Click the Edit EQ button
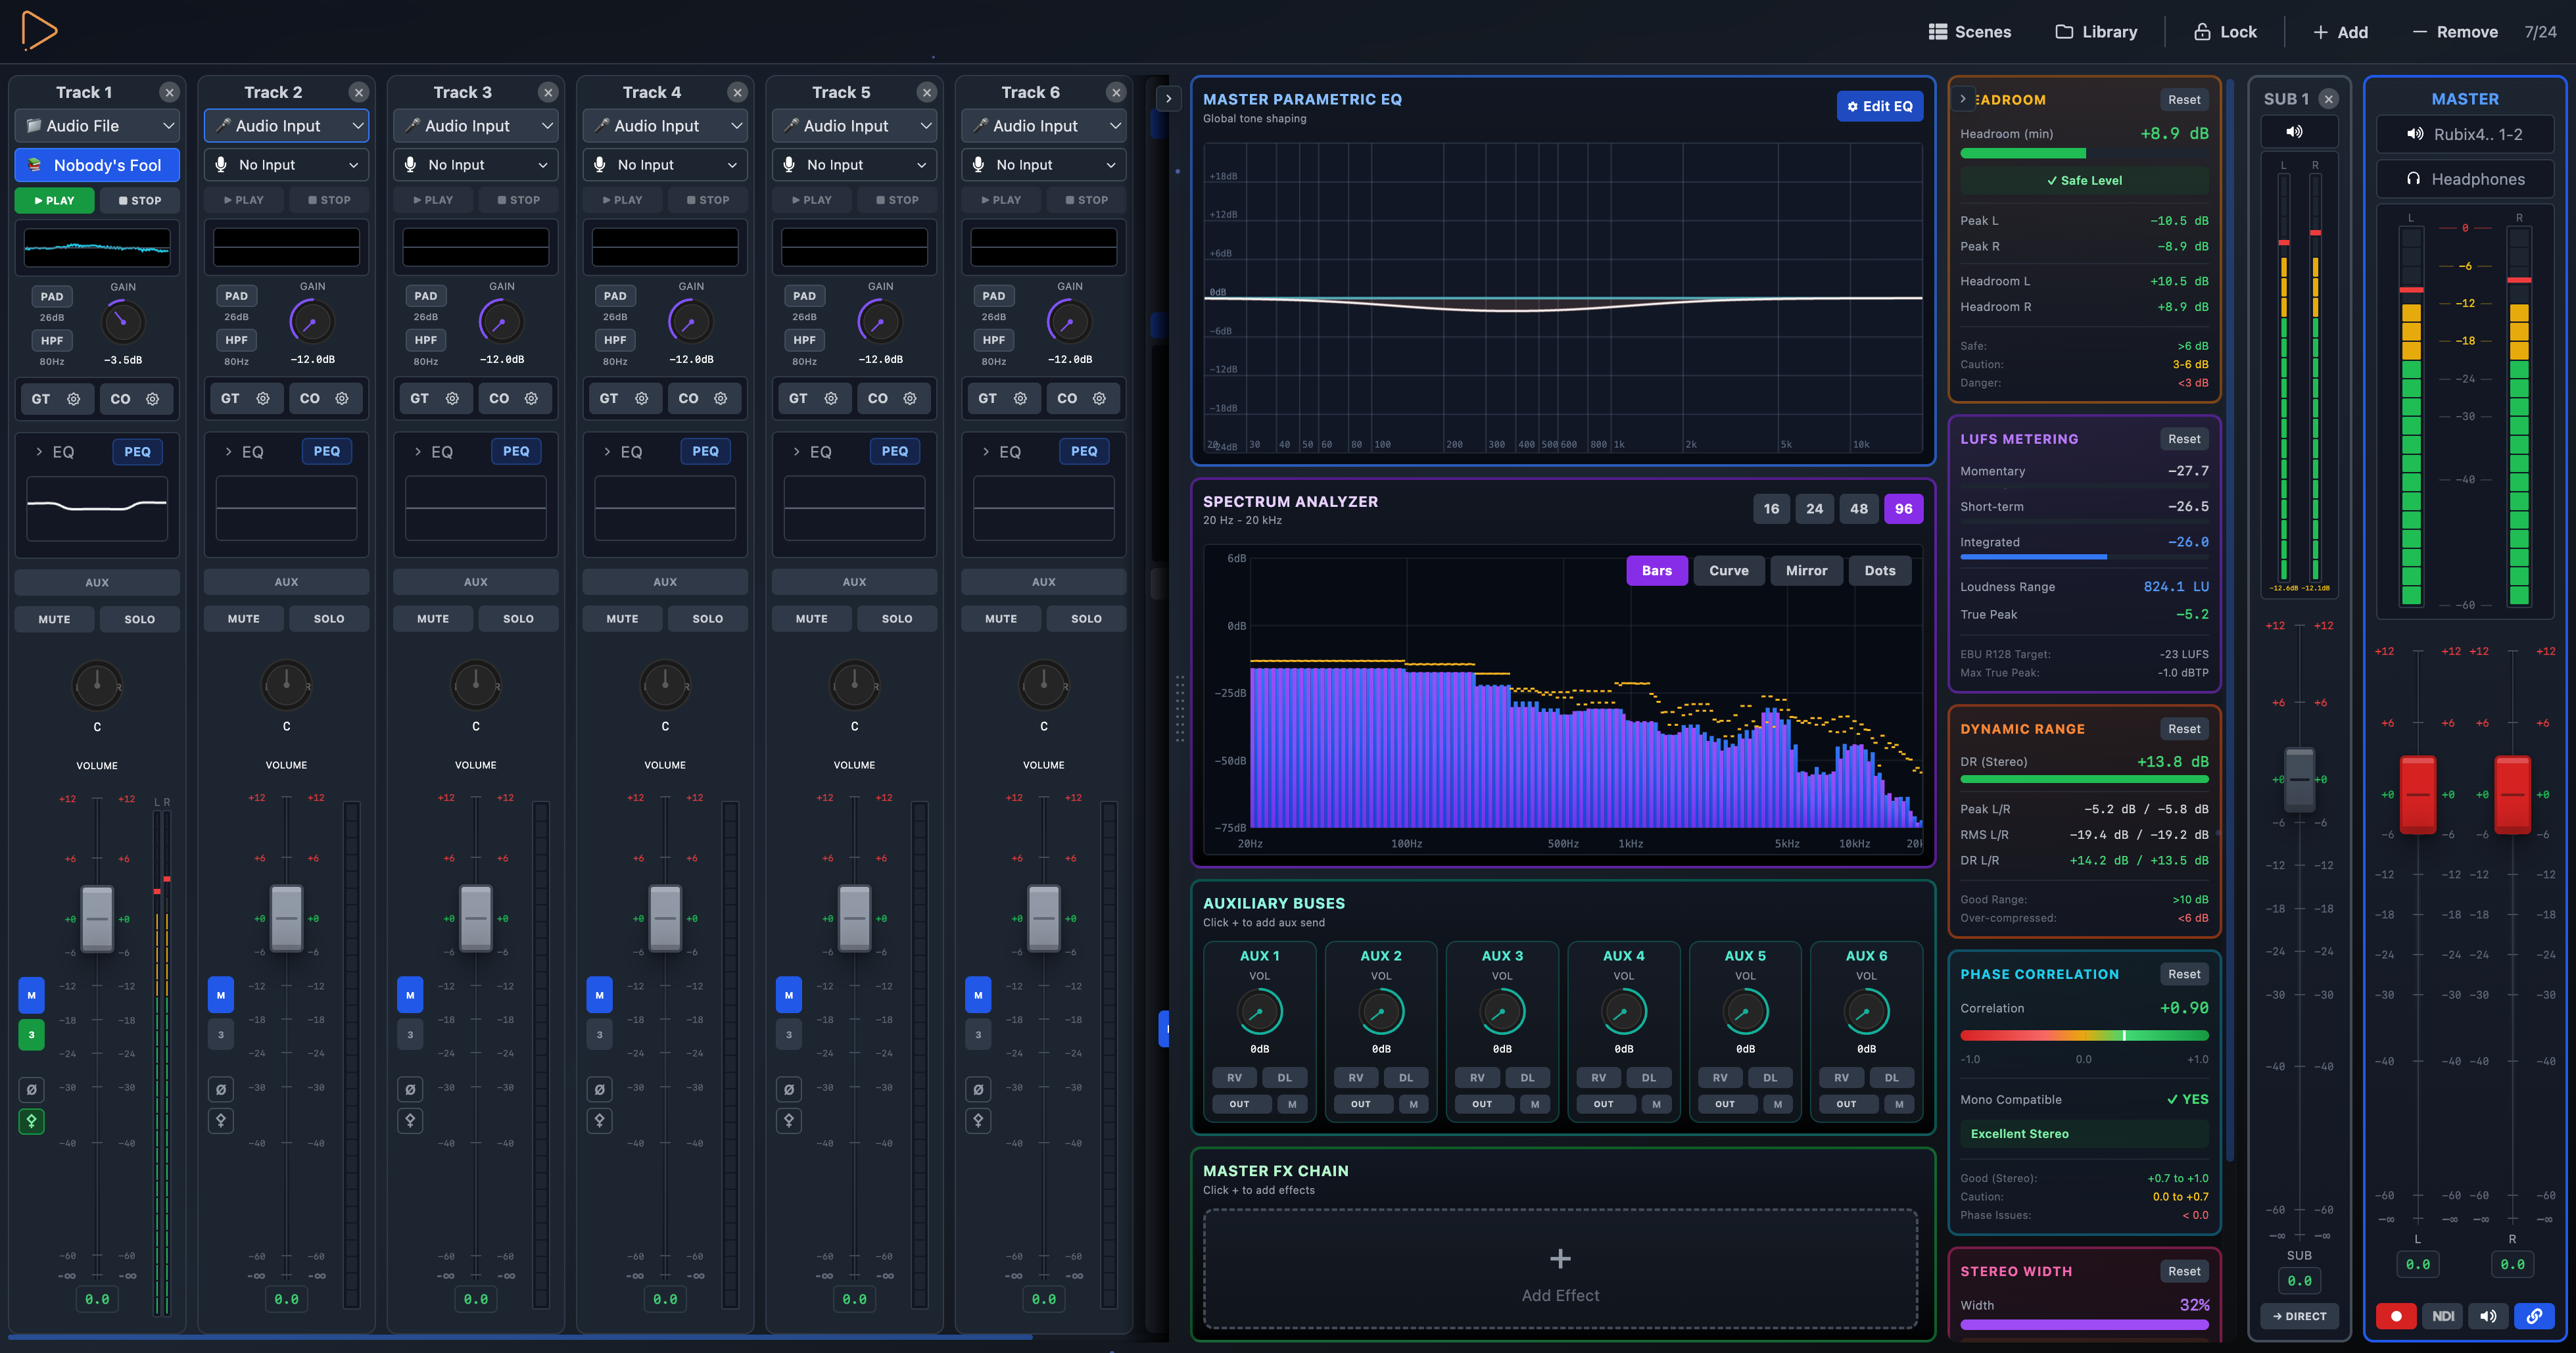 point(1880,106)
